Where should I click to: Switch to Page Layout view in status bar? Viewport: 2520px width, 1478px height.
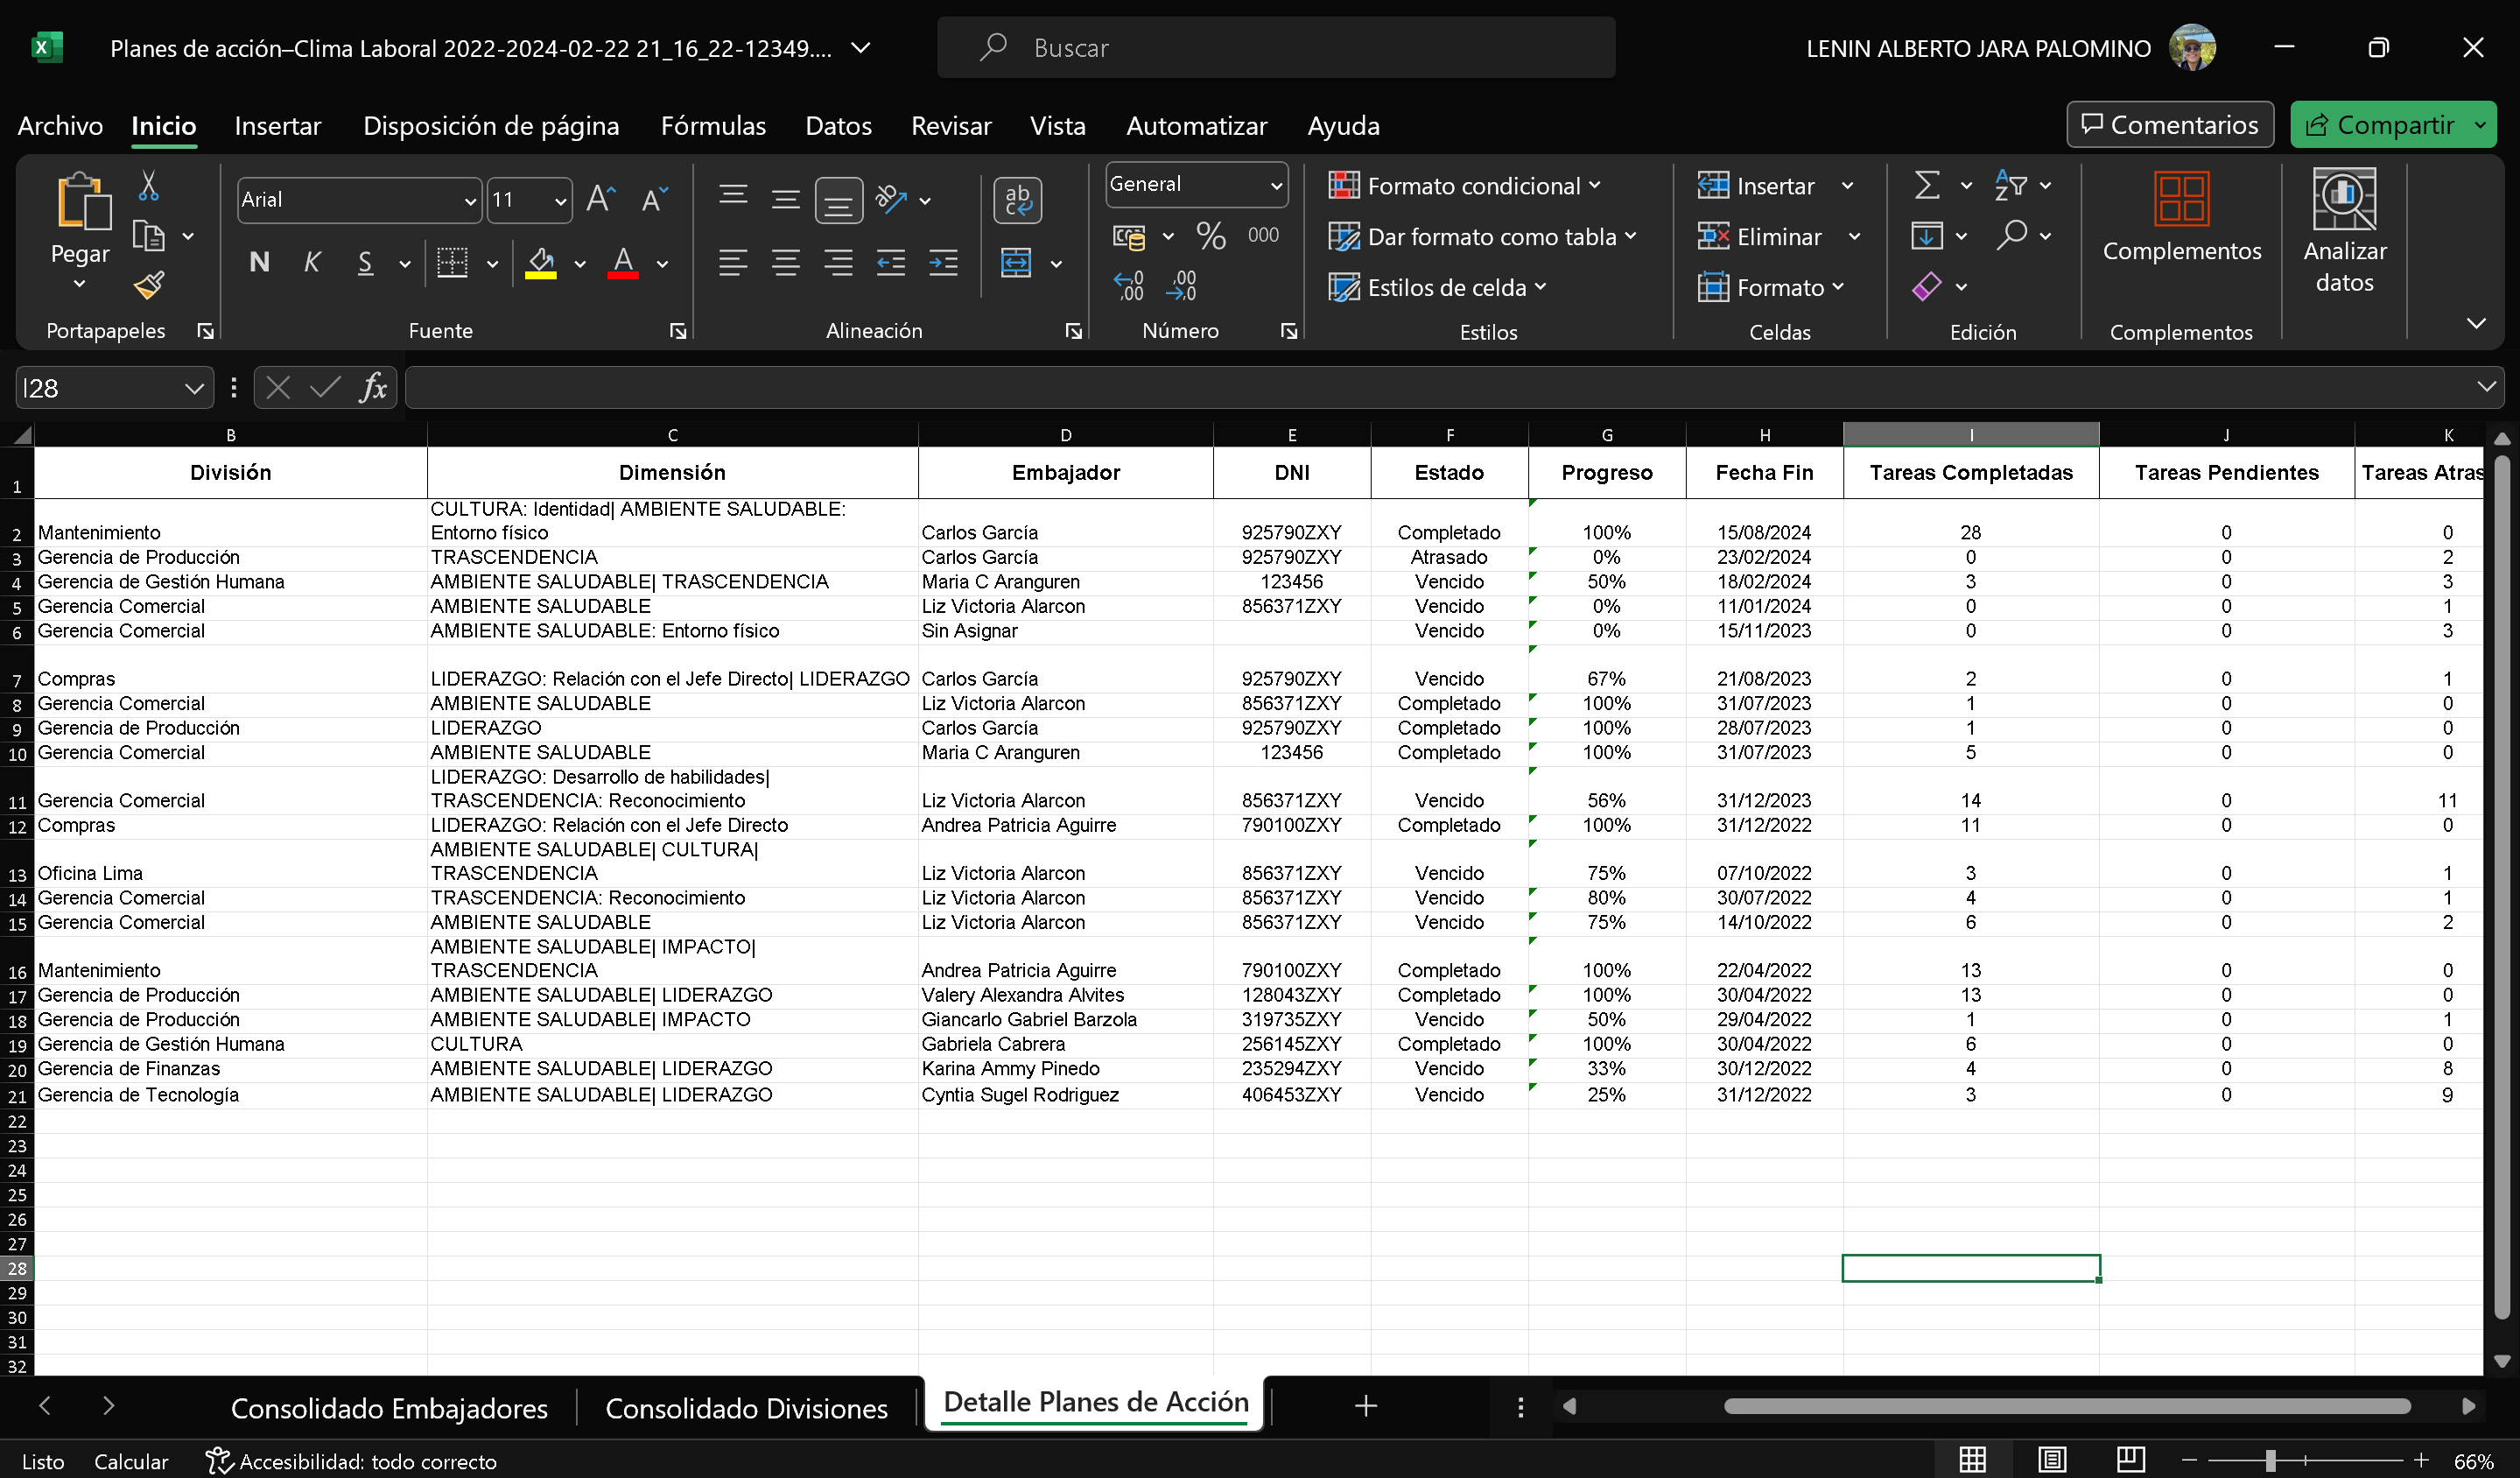[2052, 1461]
